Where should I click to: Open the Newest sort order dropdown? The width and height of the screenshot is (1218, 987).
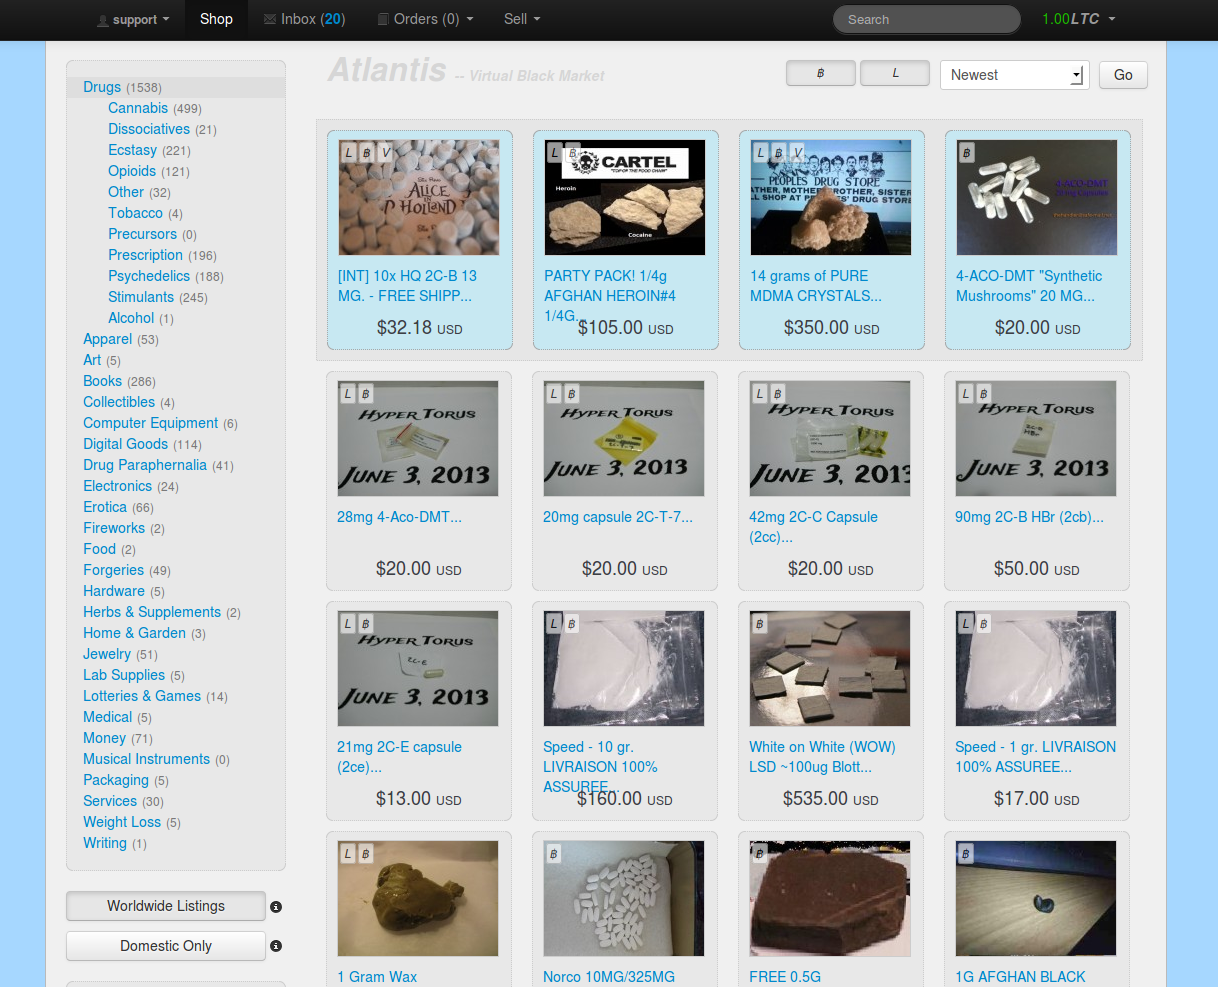point(1014,75)
